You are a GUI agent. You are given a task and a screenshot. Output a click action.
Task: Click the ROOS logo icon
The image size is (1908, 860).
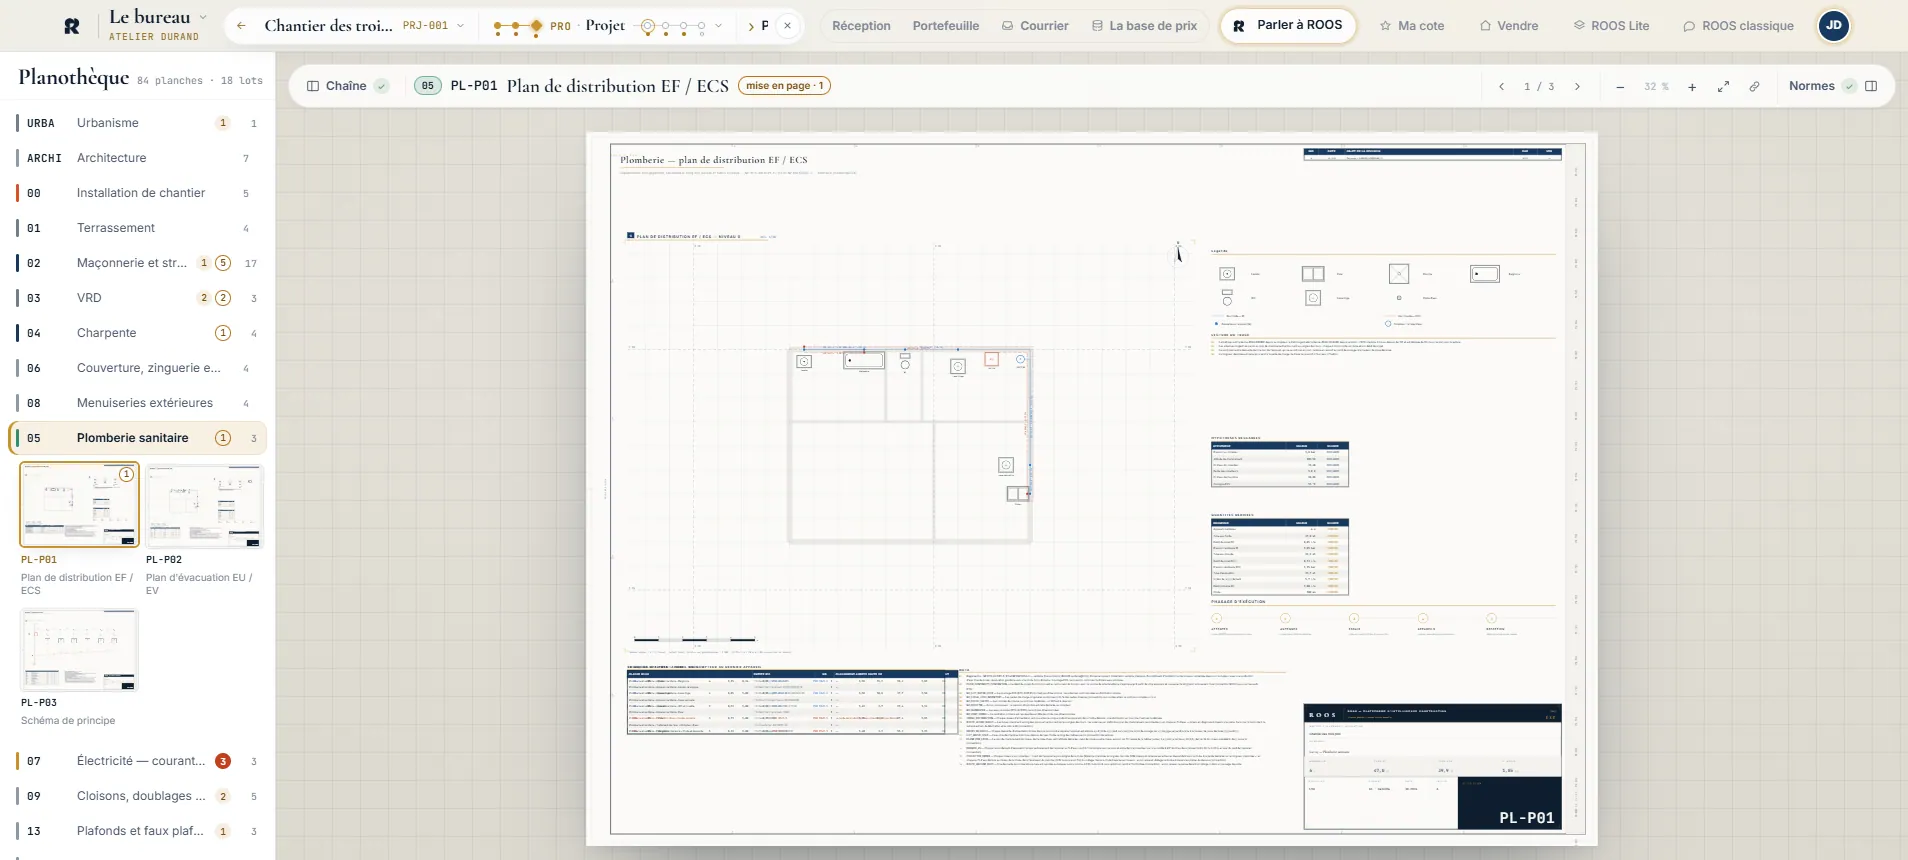tap(72, 26)
